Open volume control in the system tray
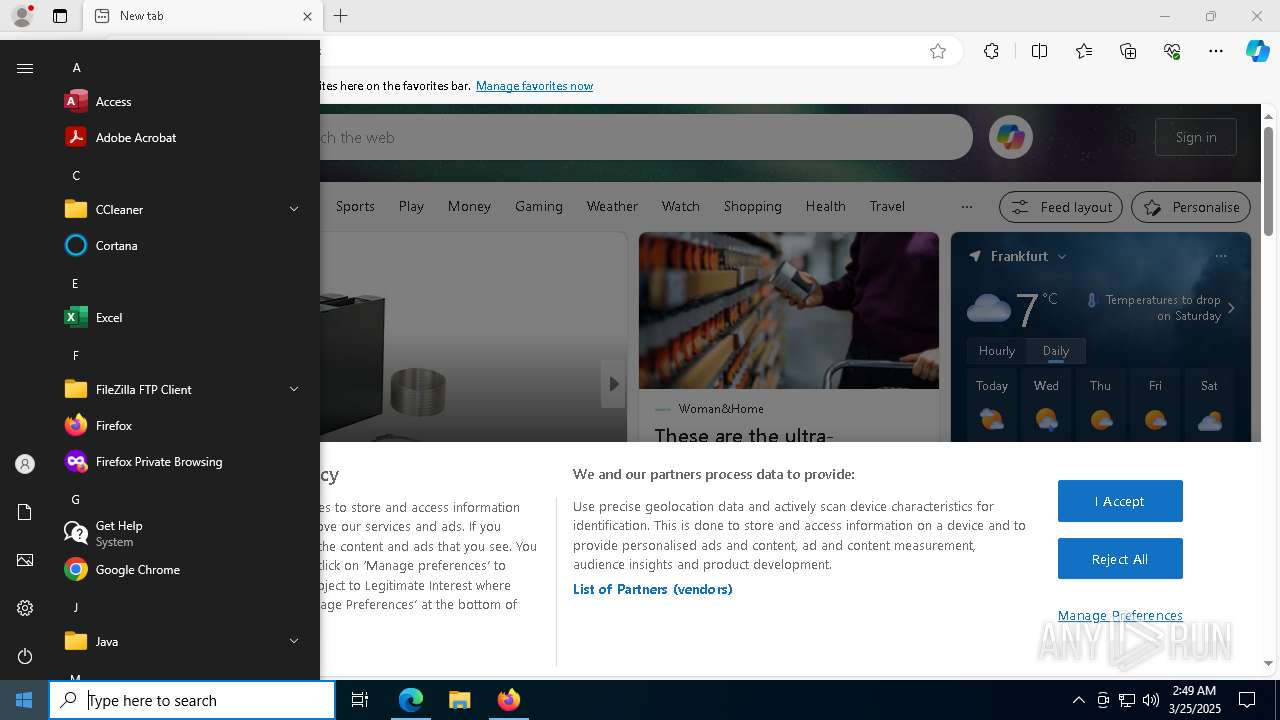This screenshot has width=1280, height=720. (x=1151, y=700)
